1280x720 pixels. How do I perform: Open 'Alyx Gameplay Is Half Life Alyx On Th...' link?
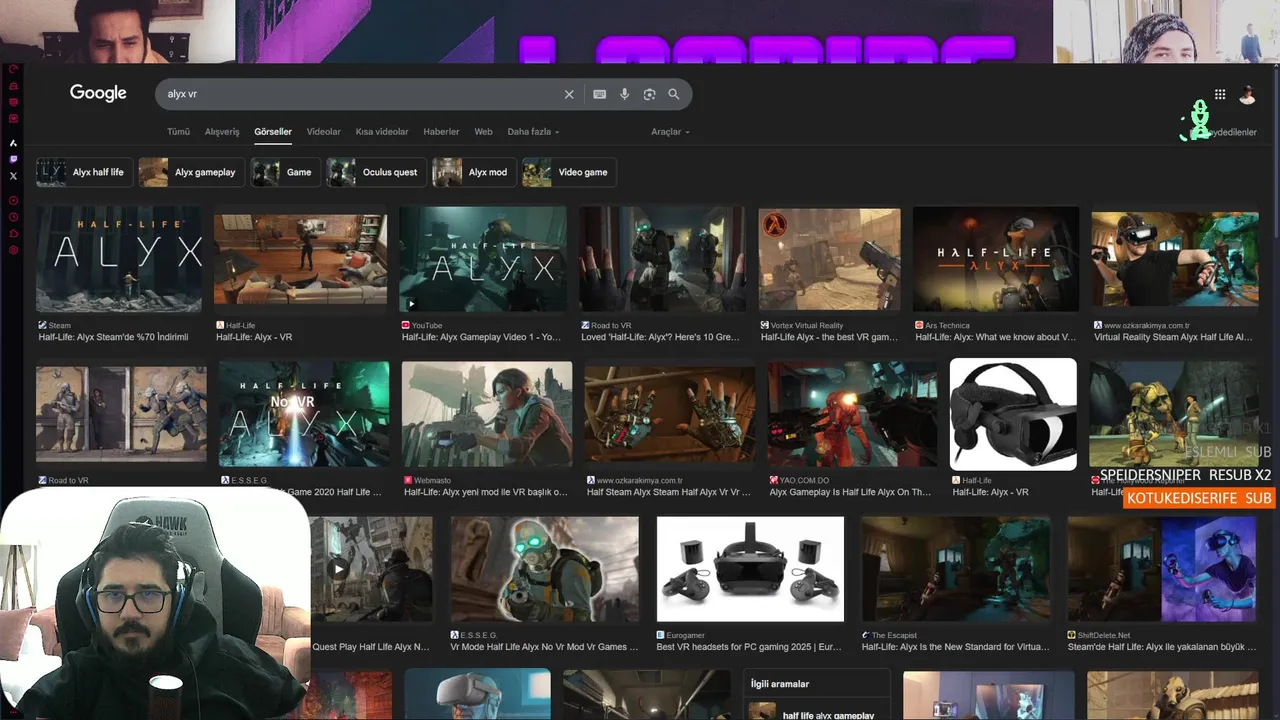pyautogui.click(x=850, y=492)
